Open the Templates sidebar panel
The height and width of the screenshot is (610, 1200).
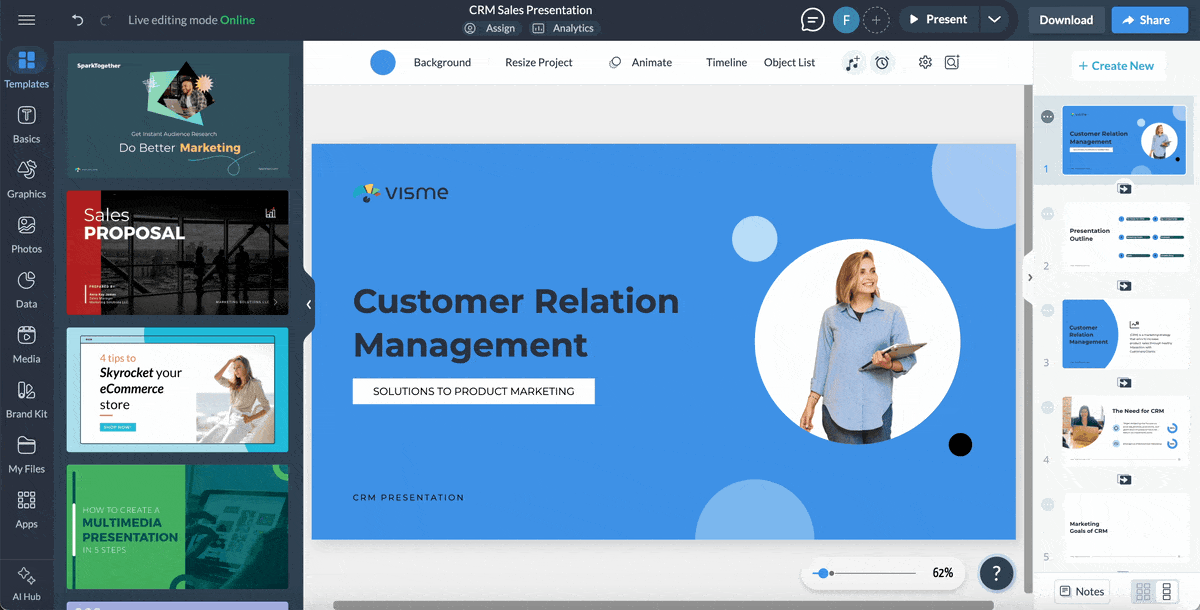(27, 68)
